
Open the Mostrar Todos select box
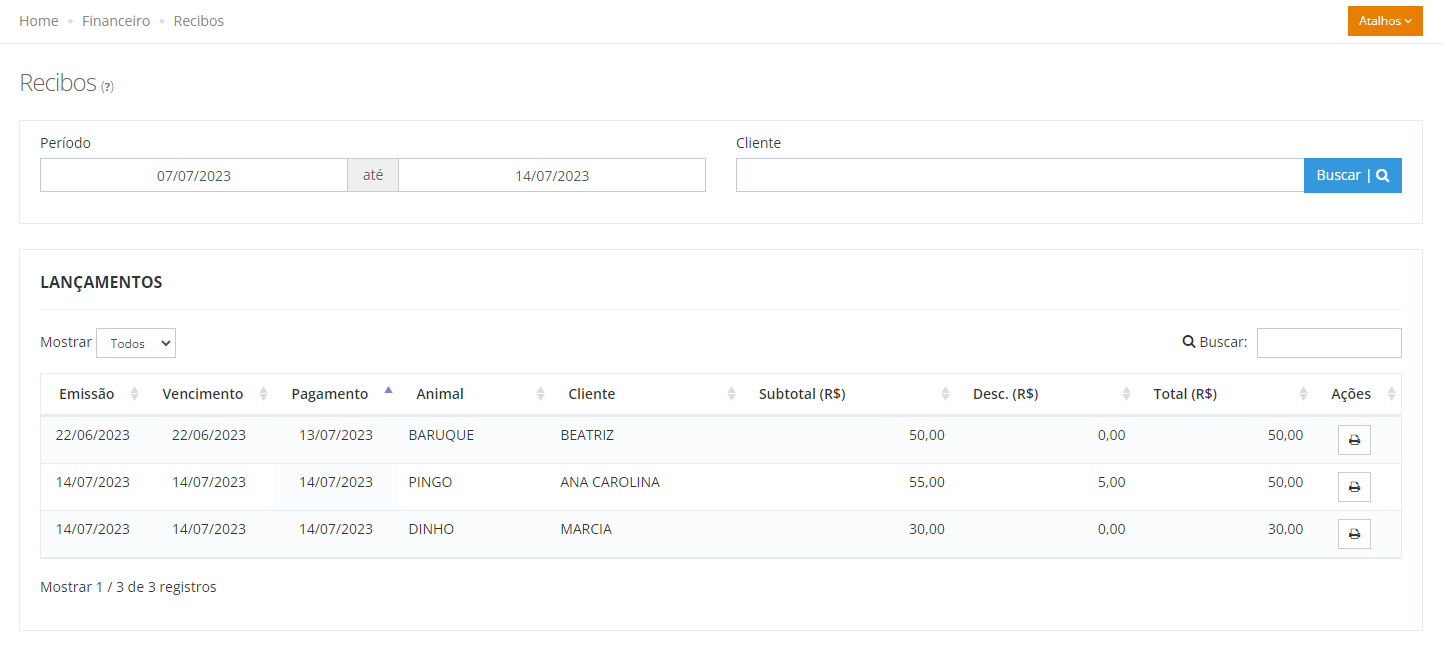pos(136,343)
